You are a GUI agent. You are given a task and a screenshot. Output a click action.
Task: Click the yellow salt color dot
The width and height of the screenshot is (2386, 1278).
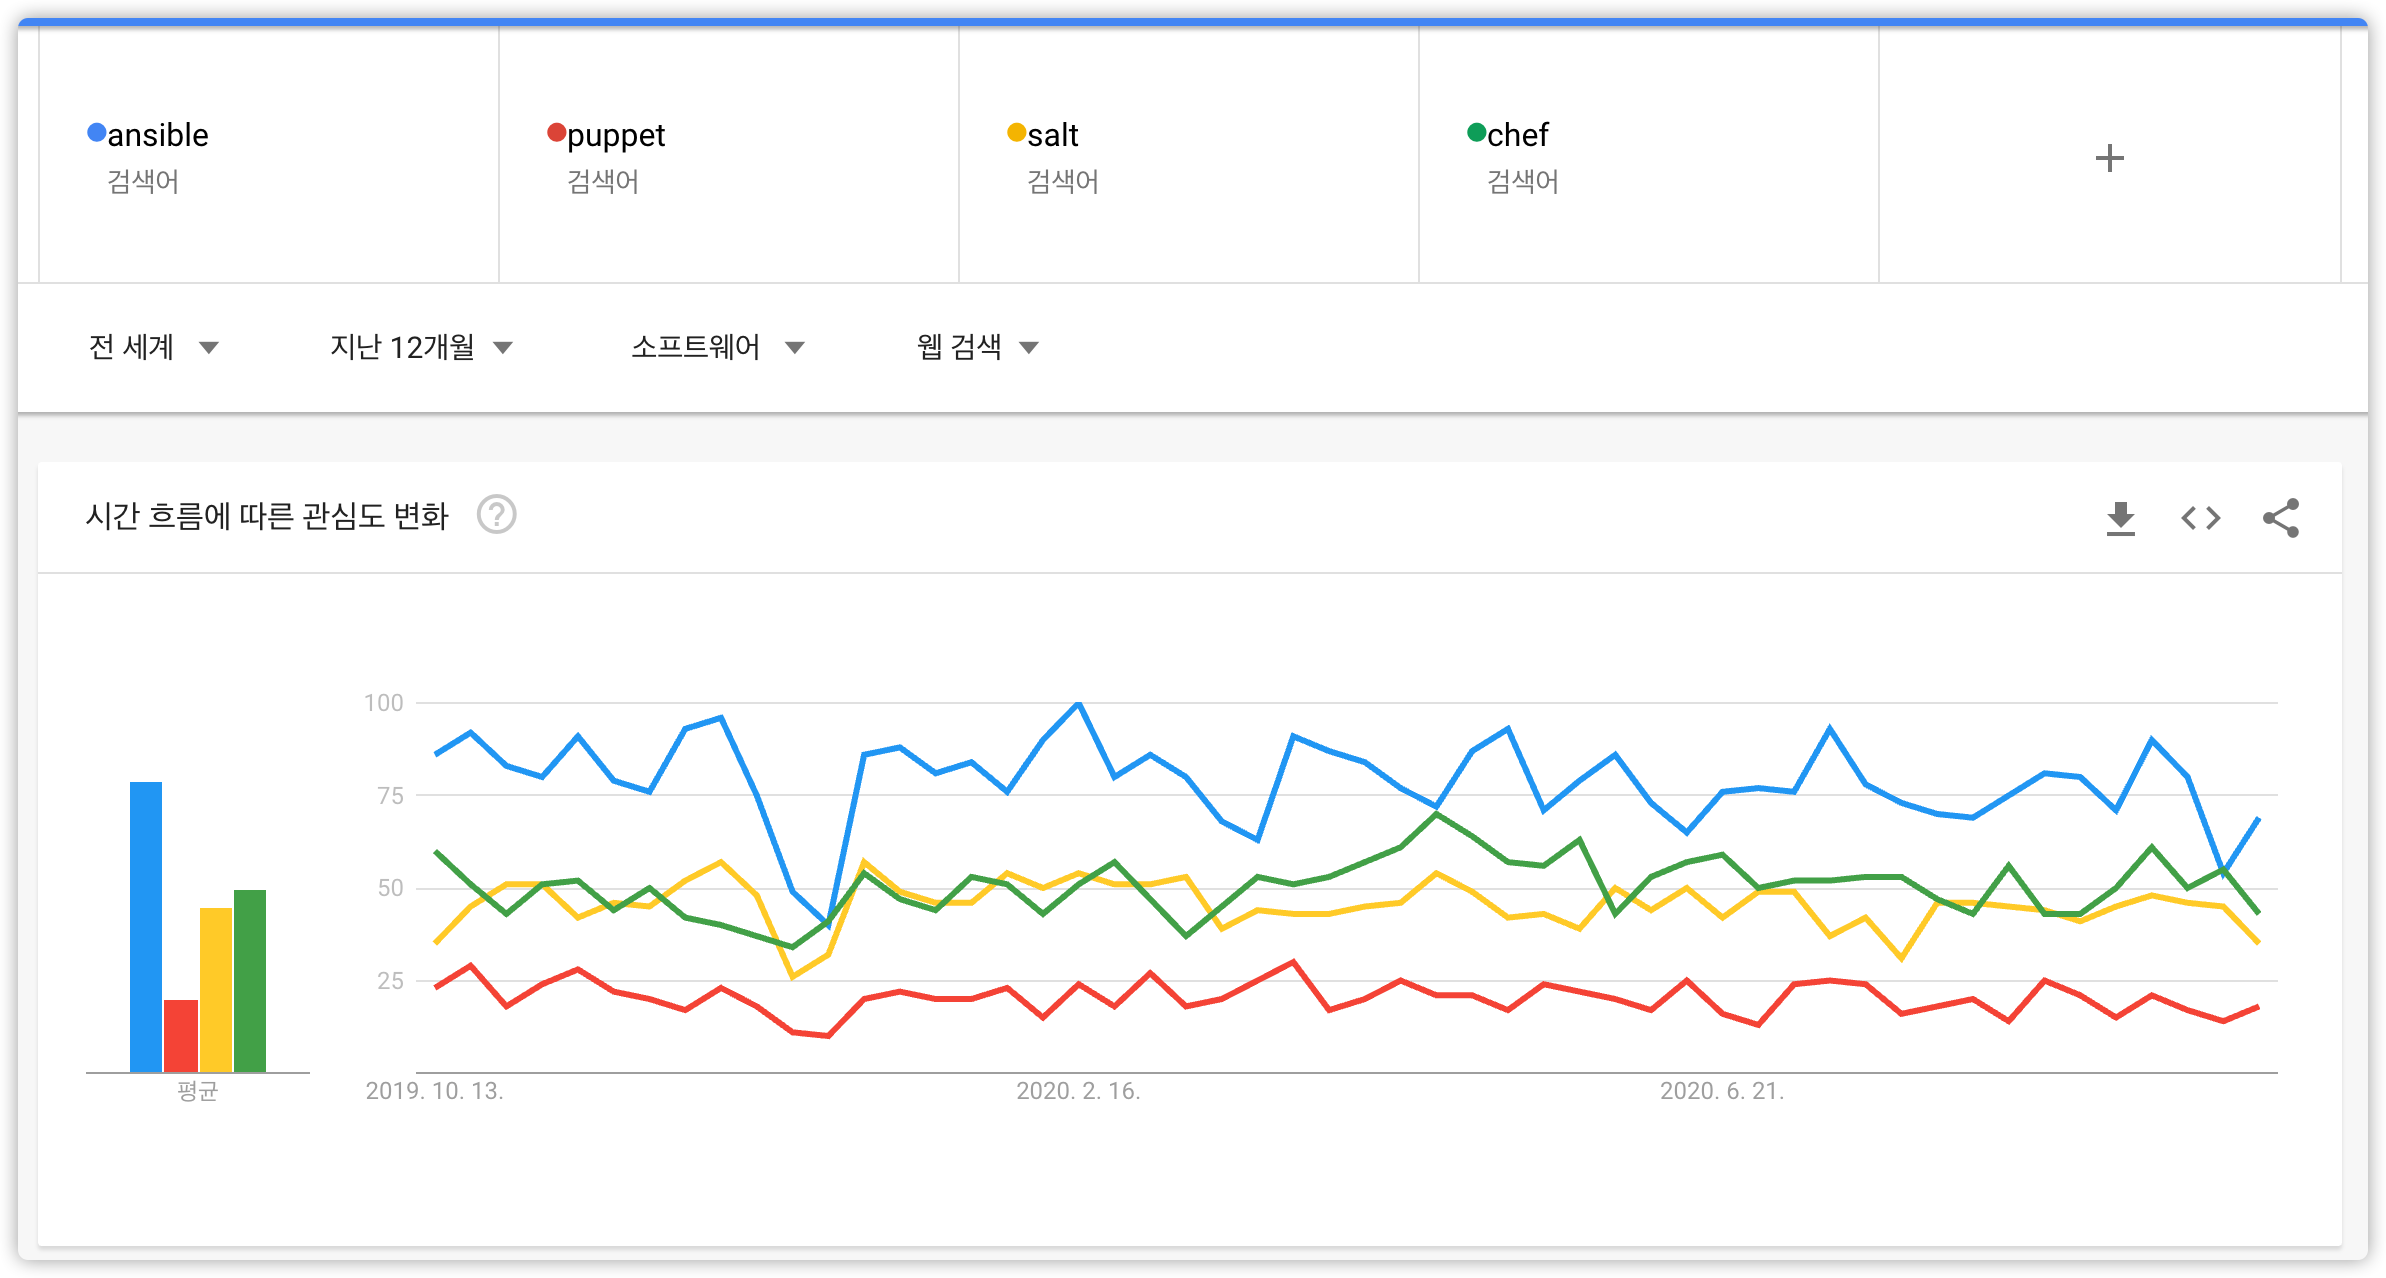(x=1017, y=132)
